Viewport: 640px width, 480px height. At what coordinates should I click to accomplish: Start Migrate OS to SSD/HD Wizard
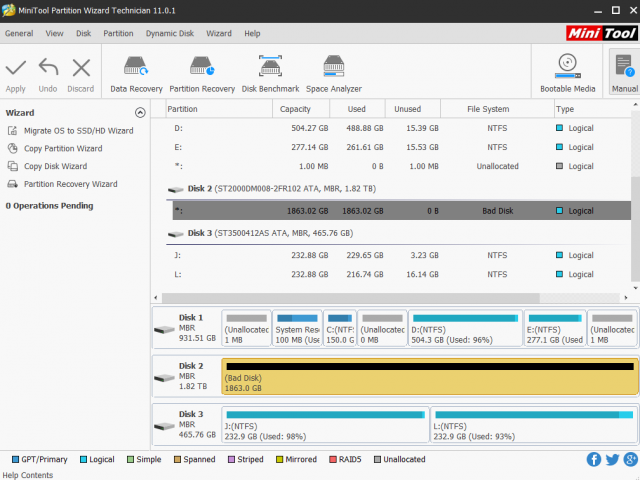coord(78,131)
